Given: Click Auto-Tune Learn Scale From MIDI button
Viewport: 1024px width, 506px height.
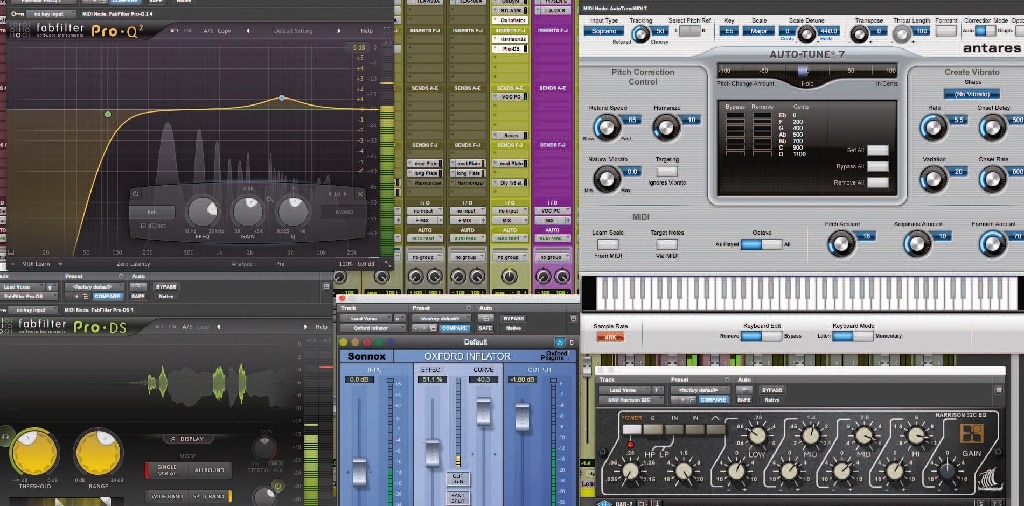Looking at the screenshot, I should (x=607, y=244).
